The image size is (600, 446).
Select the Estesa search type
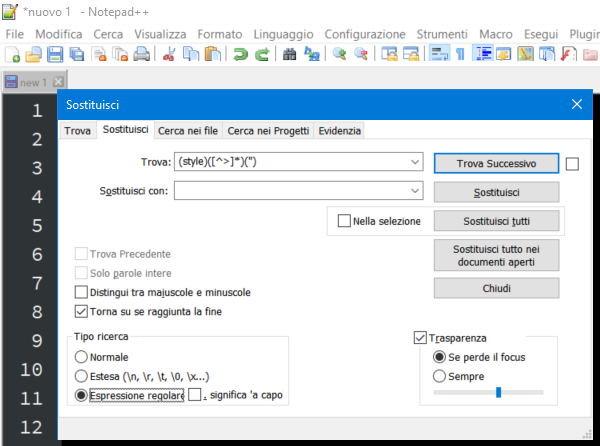(x=81, y=376)
